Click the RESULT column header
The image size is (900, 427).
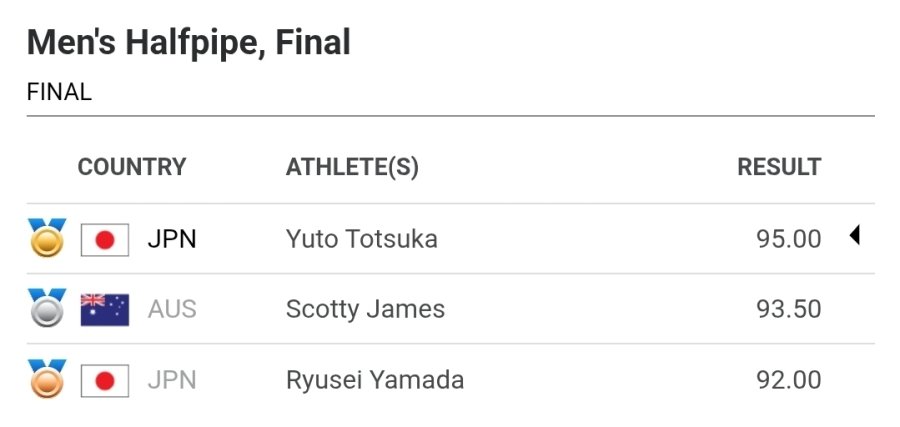pyautogui.click(x=779, y=167)
